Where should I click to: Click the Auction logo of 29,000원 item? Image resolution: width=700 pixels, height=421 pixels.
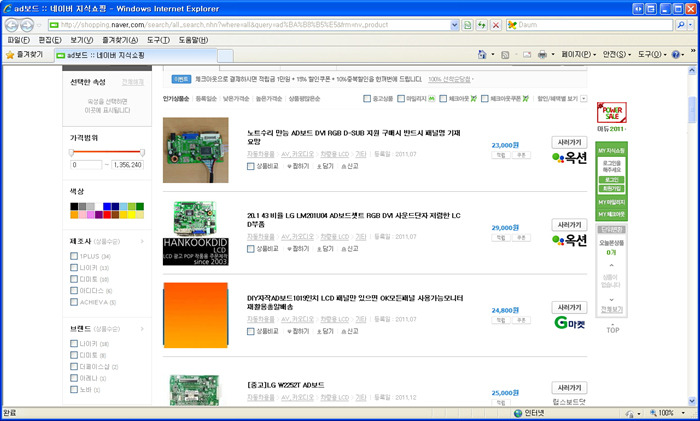pyautogui.click(x=569, y=240)
